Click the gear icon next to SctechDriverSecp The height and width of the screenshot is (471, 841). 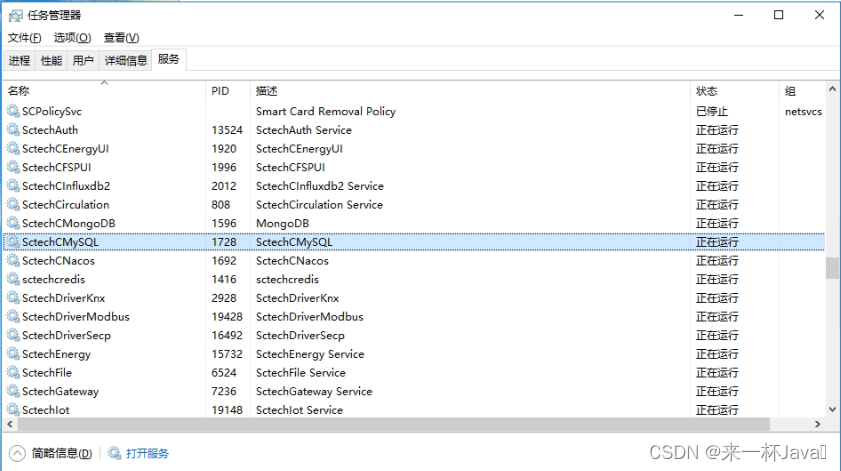pos(13,335)
